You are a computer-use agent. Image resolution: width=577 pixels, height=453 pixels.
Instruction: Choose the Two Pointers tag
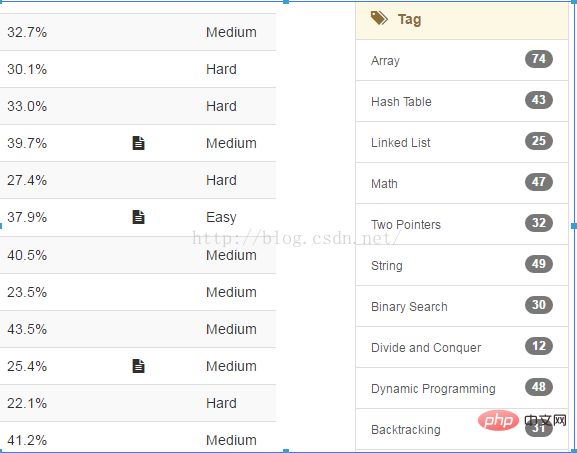pyautogui.click(x=462, y=224)
